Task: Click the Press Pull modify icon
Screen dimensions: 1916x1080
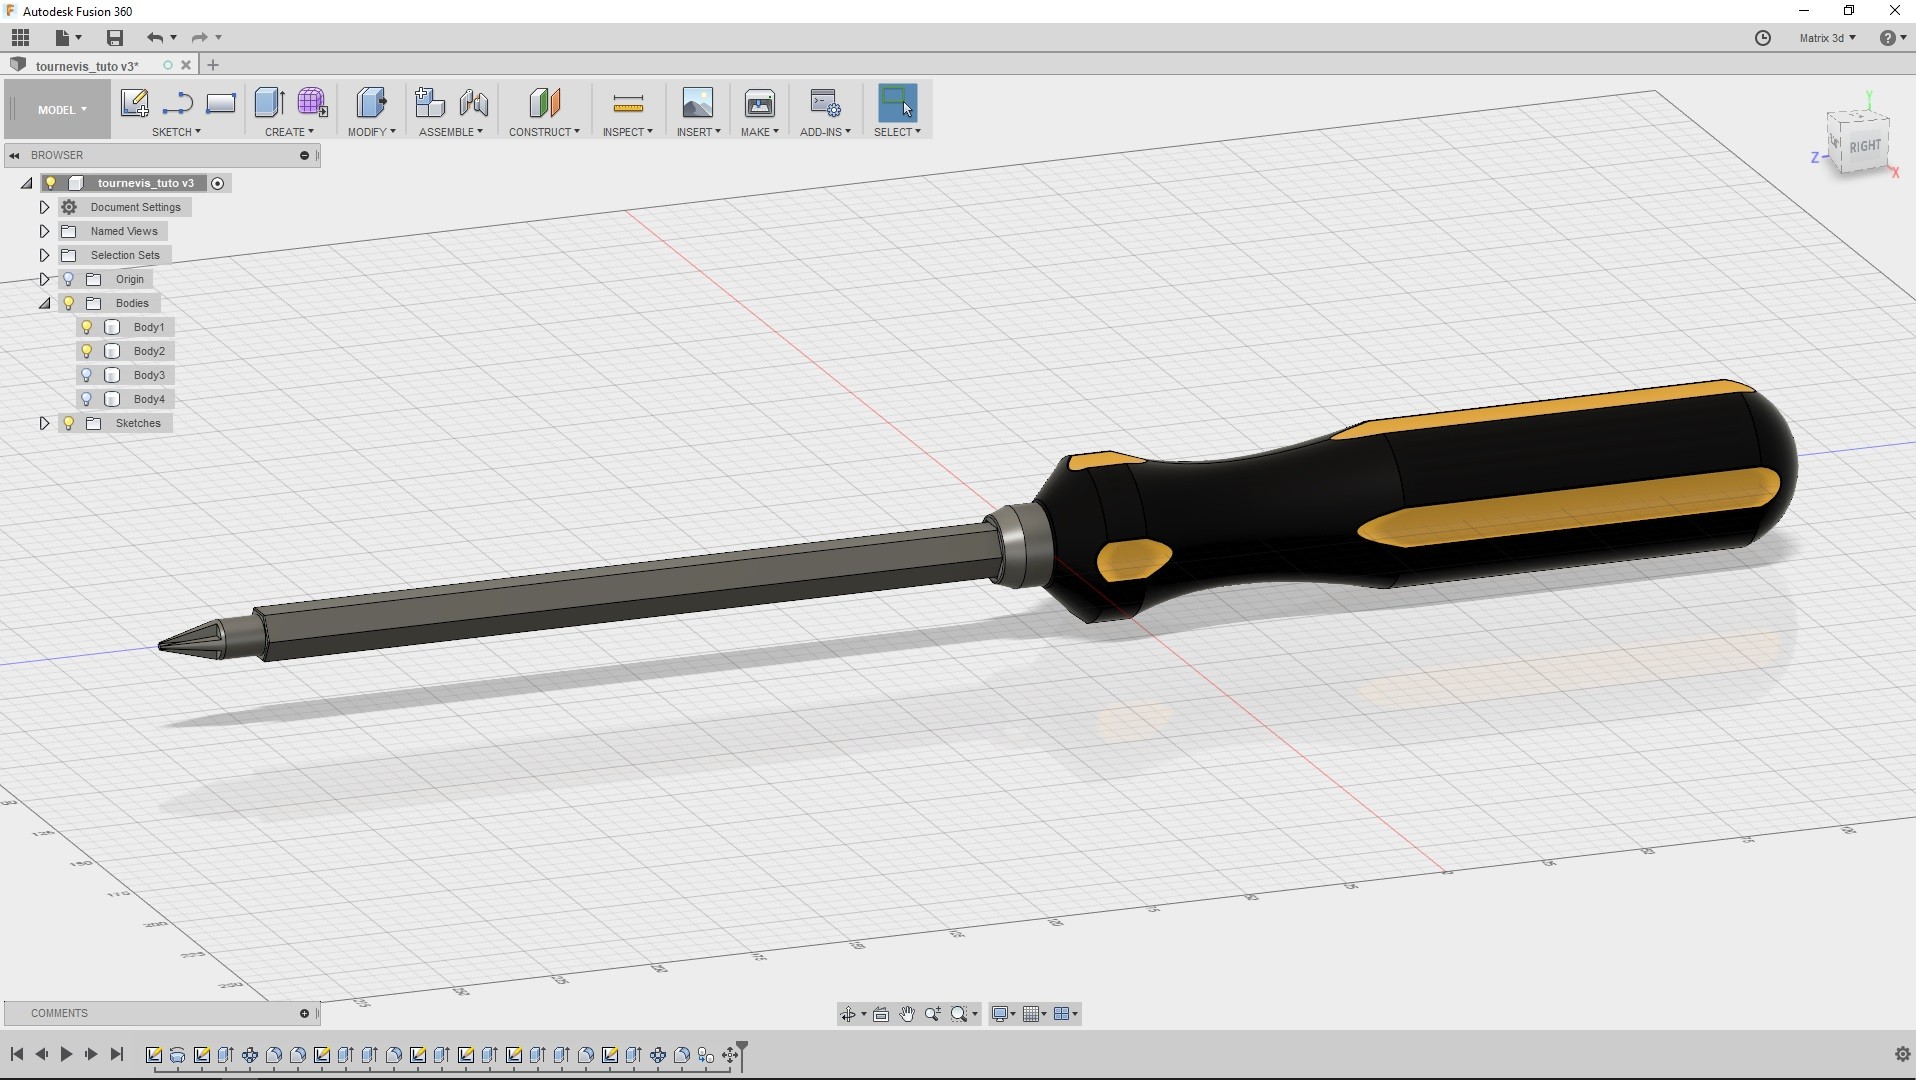Action: click(x=371, y=103)
